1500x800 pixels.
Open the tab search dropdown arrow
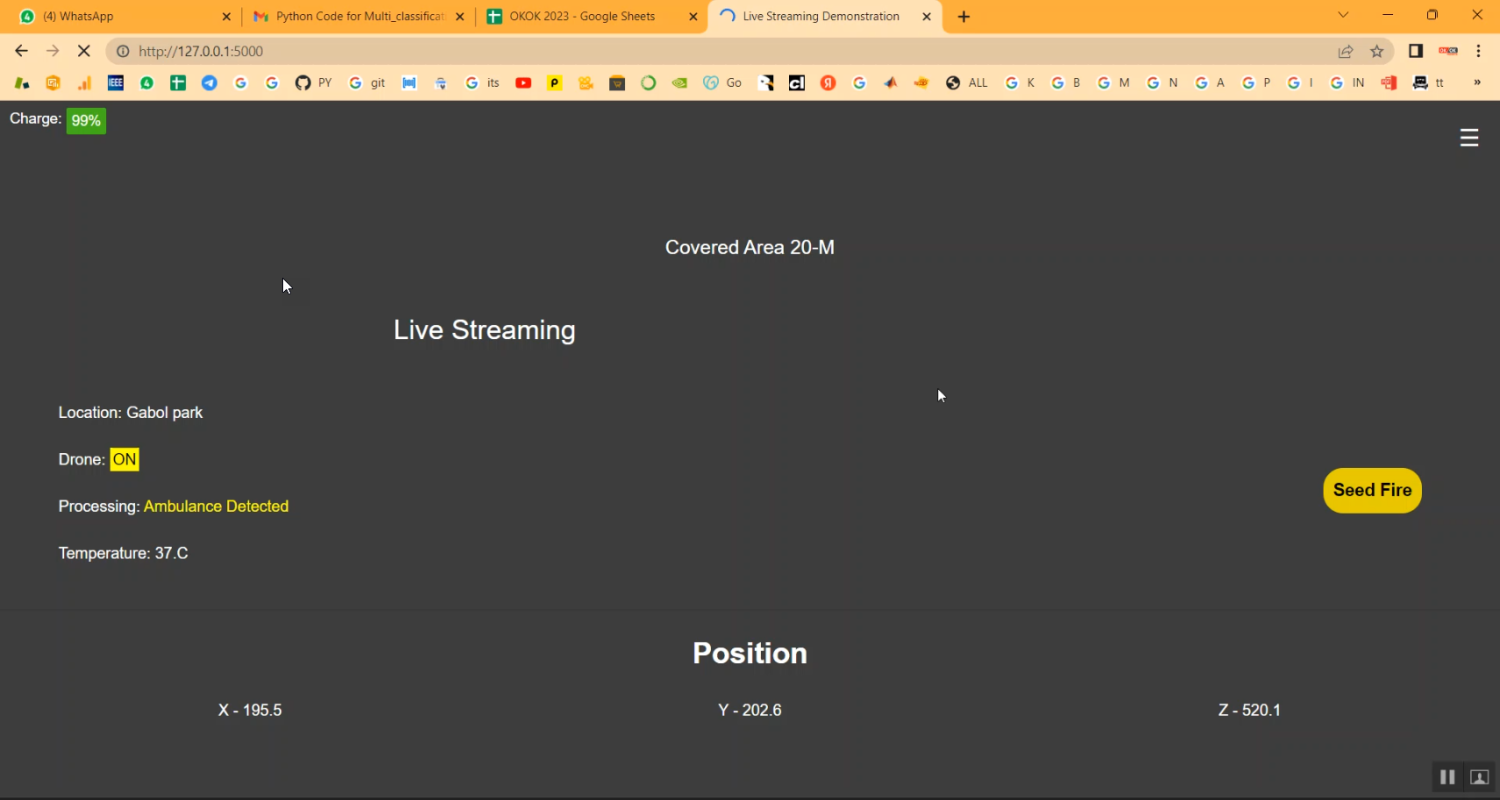1344,15
